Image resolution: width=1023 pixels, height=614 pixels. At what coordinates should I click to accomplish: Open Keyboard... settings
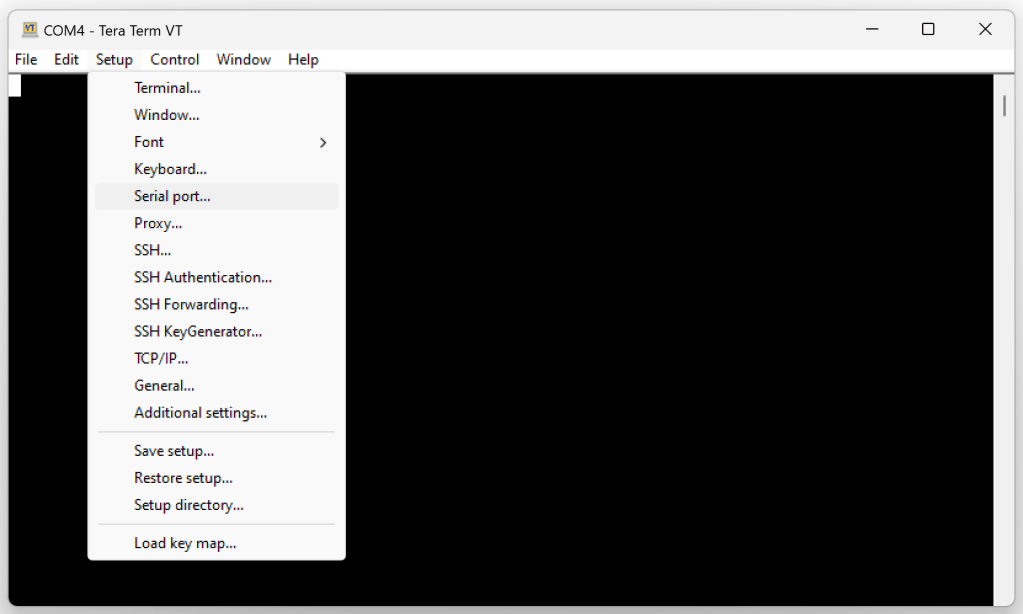click(x=170, y=169)
